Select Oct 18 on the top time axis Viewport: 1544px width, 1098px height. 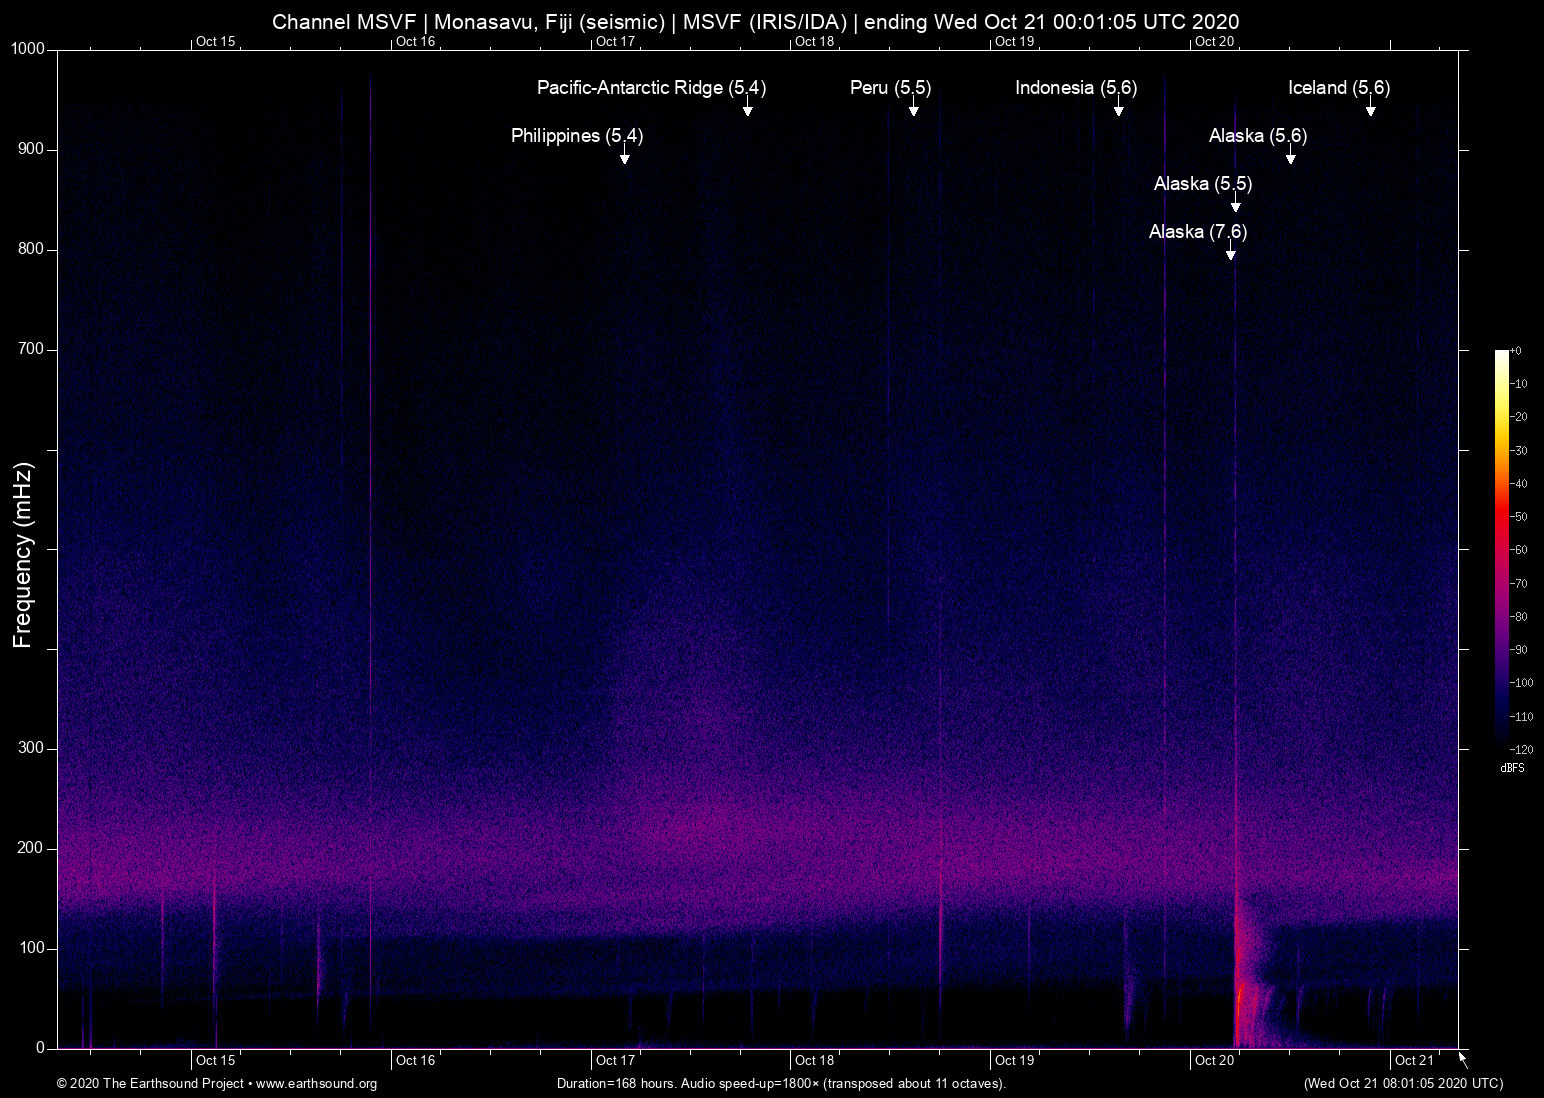click(x=814, y=41)
